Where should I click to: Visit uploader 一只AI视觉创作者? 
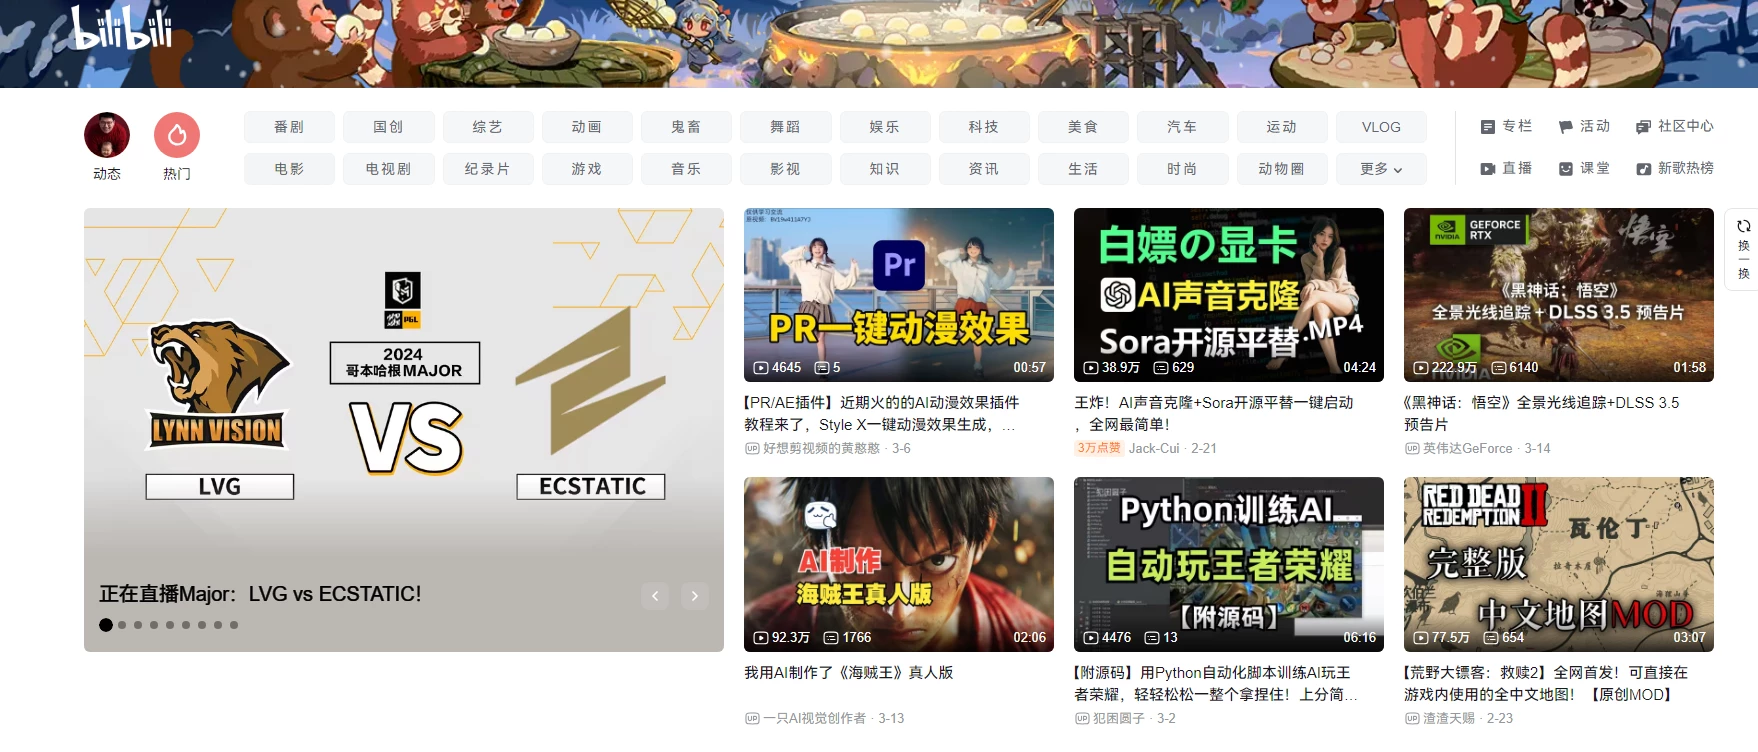click(x=815, y=719)
